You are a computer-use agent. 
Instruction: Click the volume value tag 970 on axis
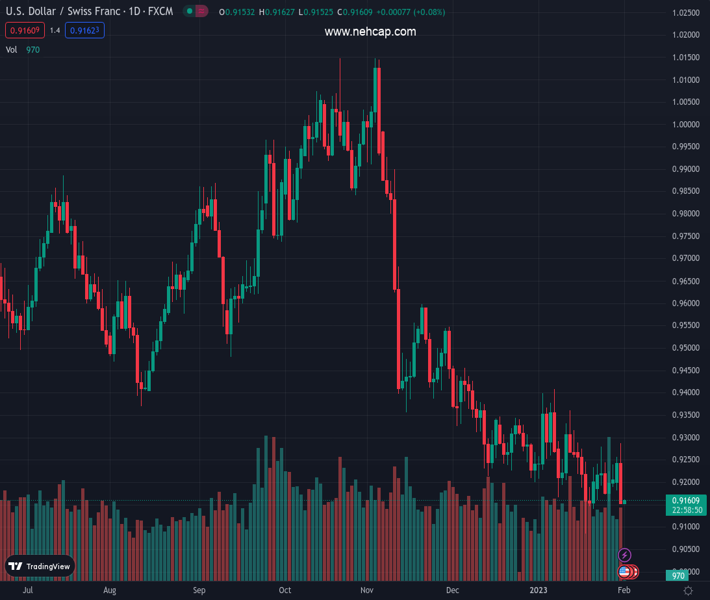678,576
